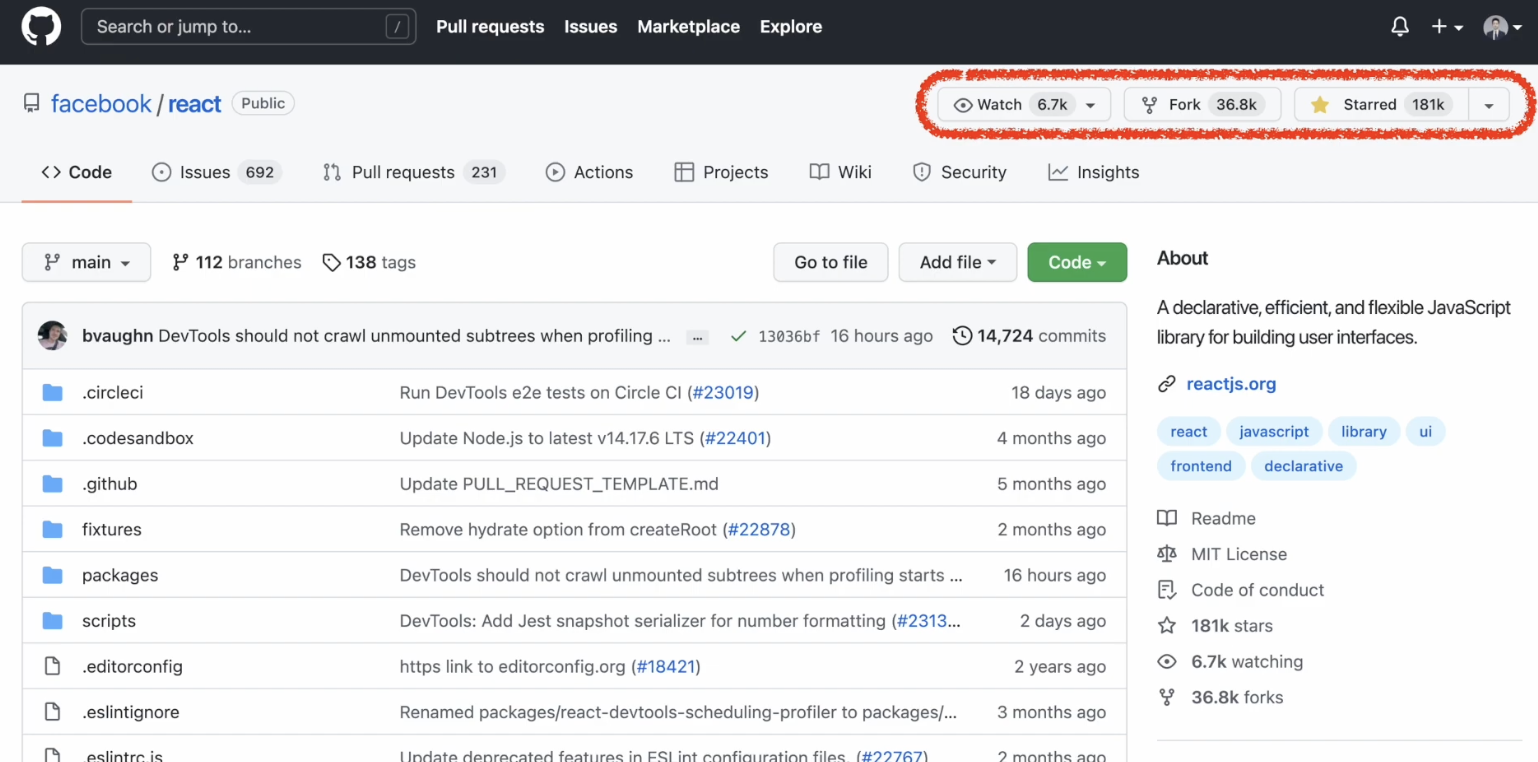Open Update PULL_REQUEST_TEMPLATE.md commit message
This screenshot has height=762, width=1538.
[x=559, y=484]
